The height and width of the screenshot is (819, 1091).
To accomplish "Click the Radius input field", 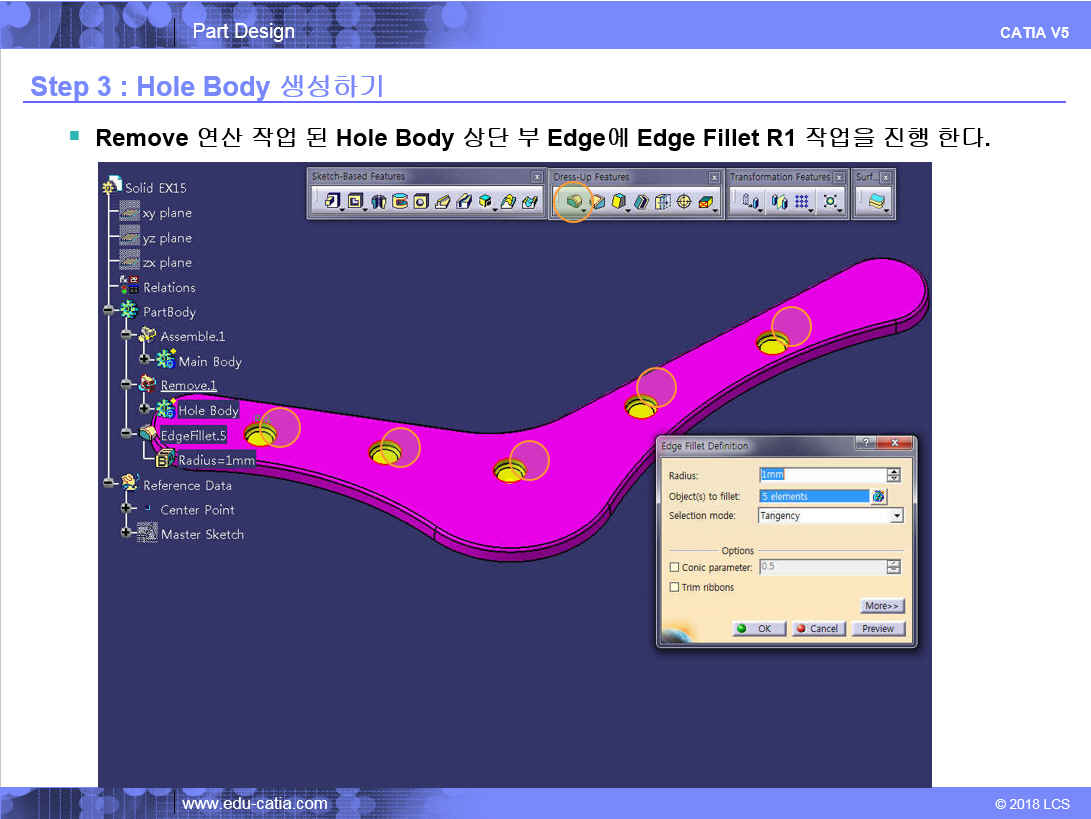I will pyautogui.click(x=821, y=475).
